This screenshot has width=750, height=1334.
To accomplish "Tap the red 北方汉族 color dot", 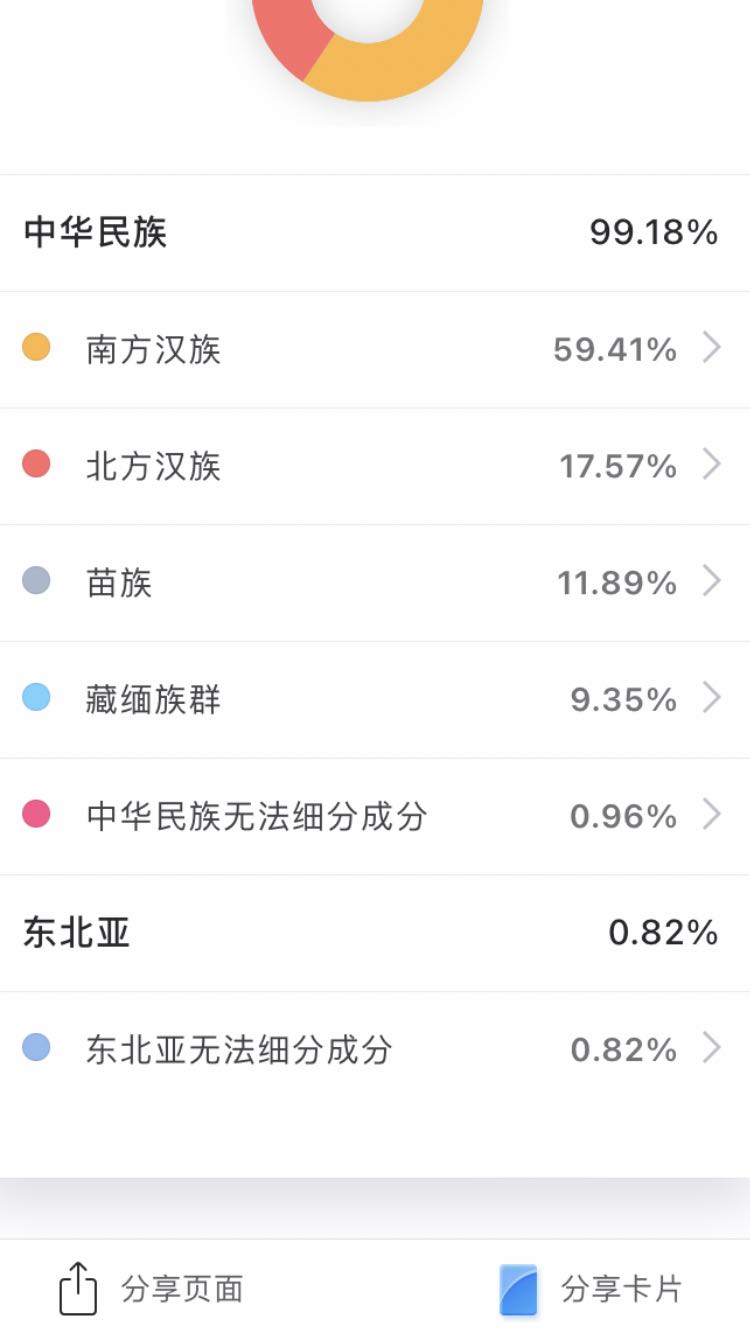I will [36, 464].
